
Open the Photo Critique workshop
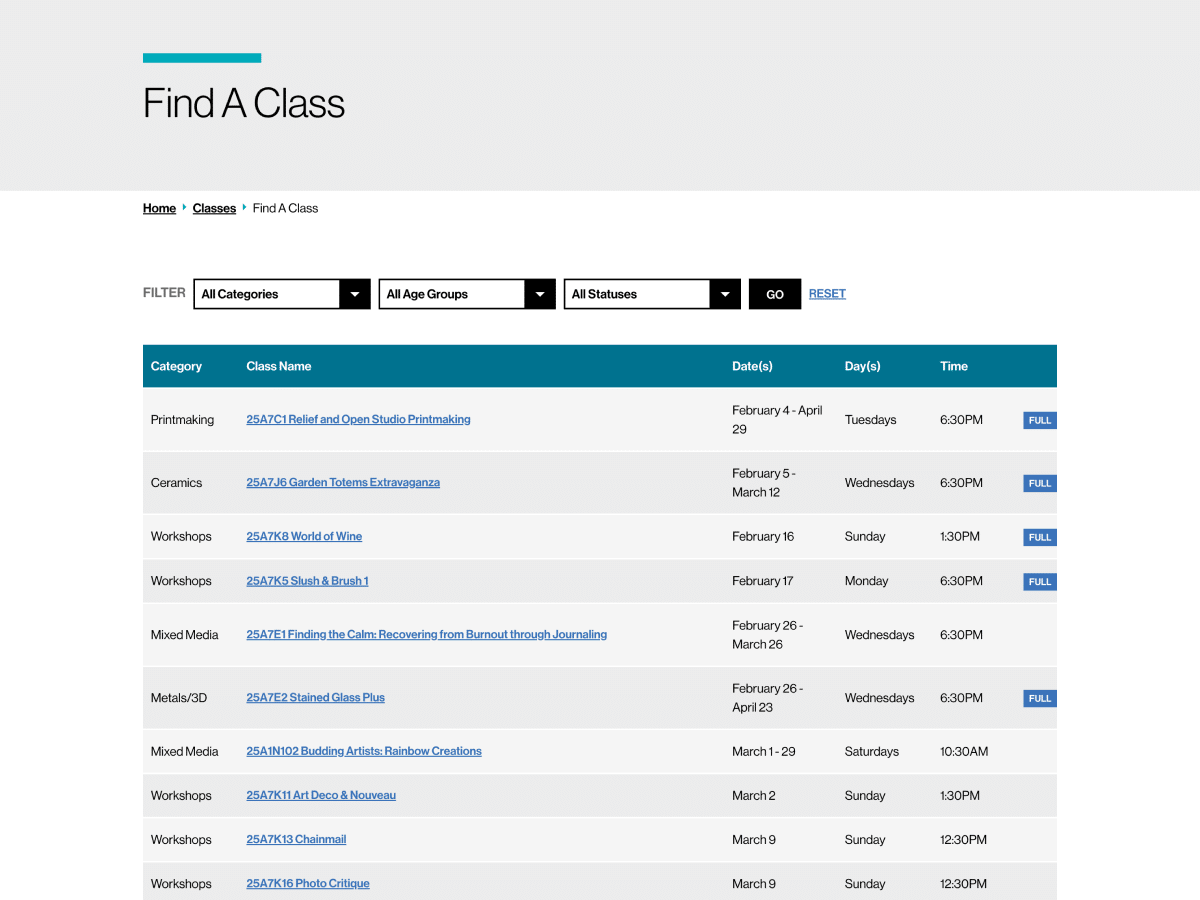click(x=308, y=884)
